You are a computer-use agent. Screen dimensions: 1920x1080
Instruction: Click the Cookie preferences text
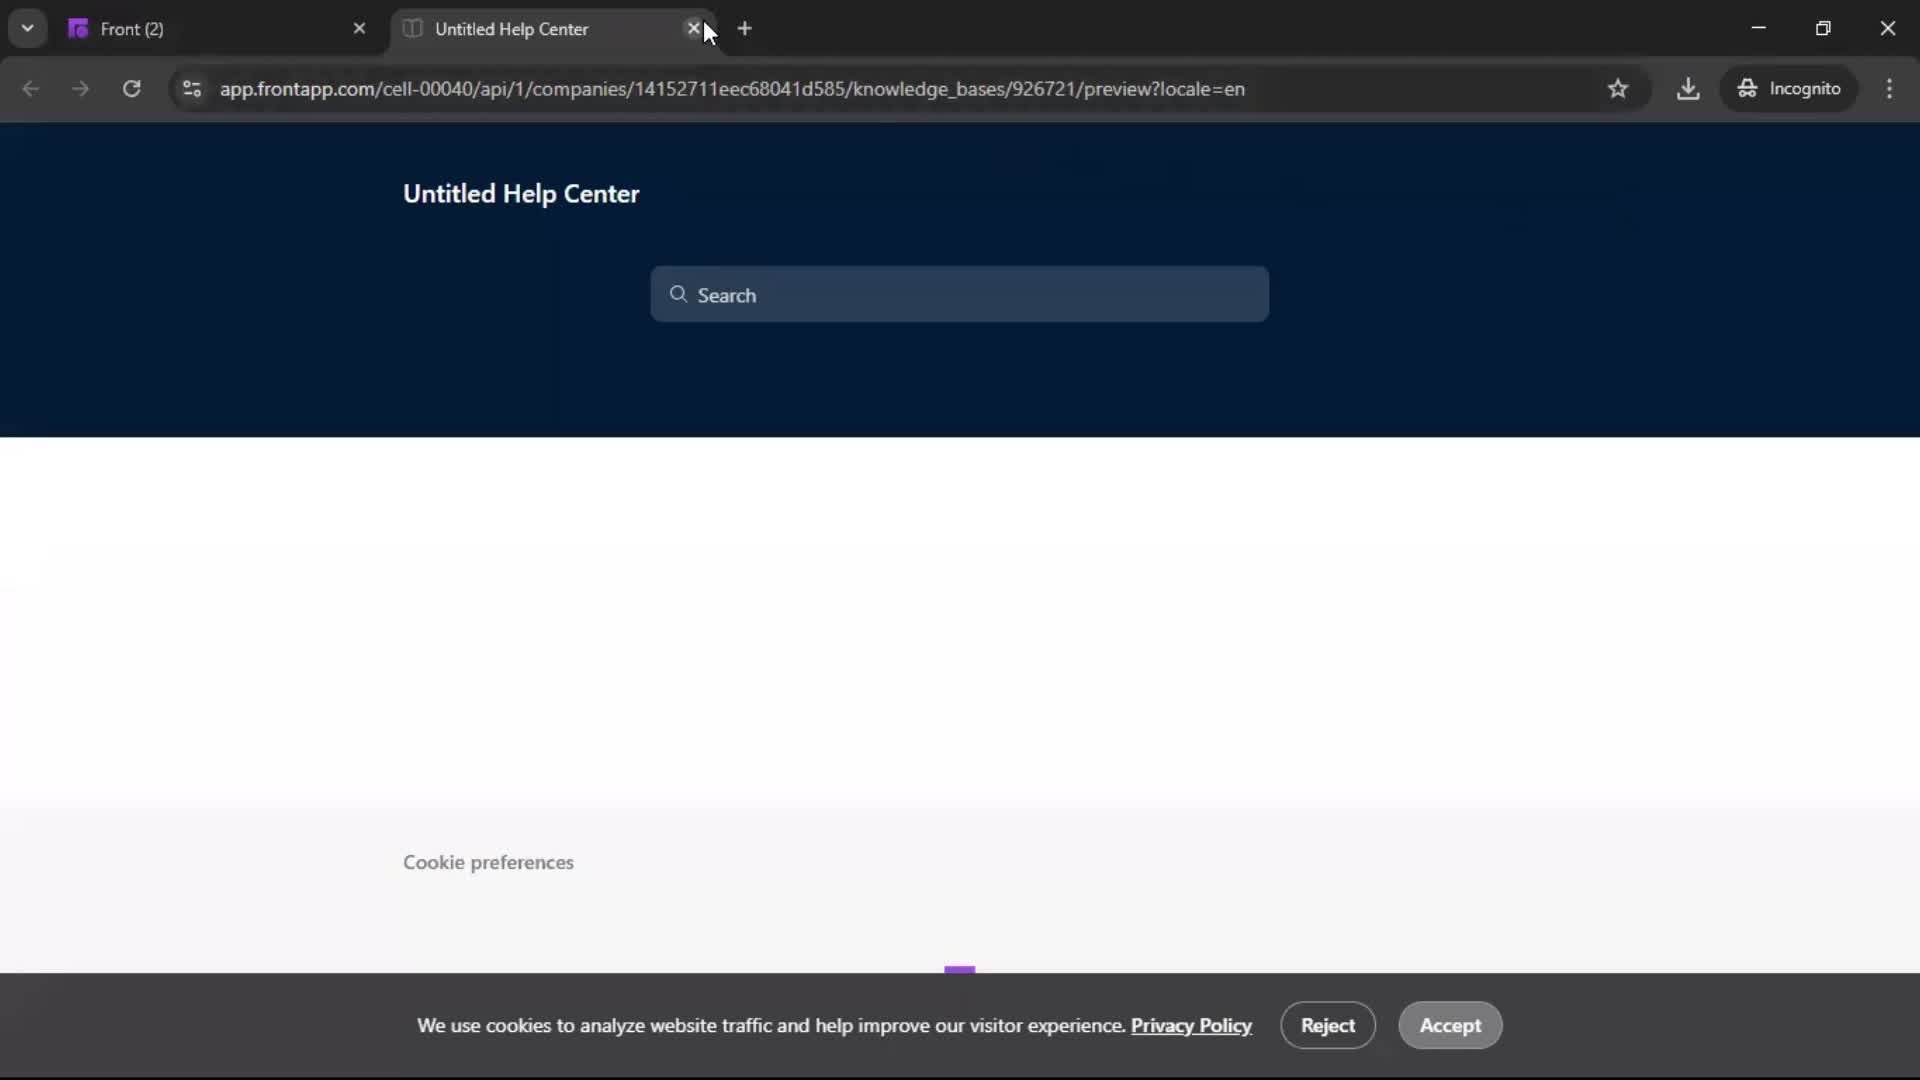(488, 862)
